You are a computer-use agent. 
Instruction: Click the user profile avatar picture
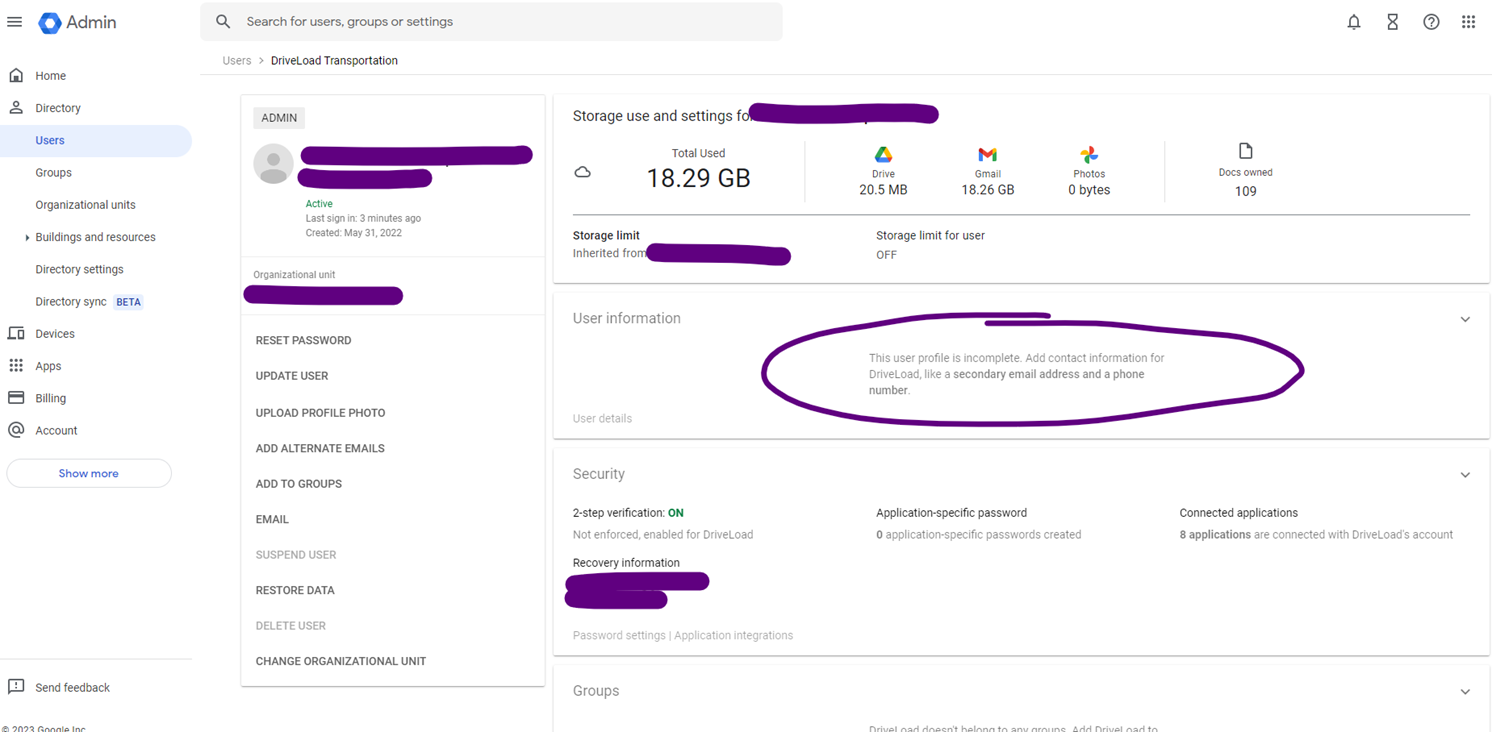pyautogui.click(x=273, y=164)
